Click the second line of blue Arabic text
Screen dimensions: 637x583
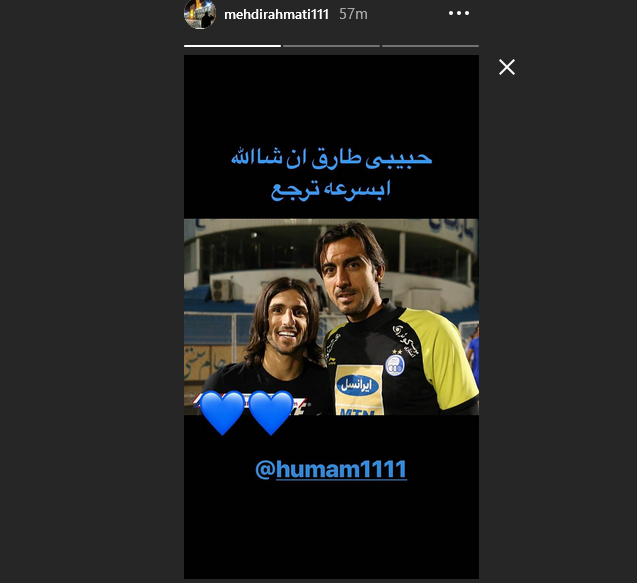(330, 190)
